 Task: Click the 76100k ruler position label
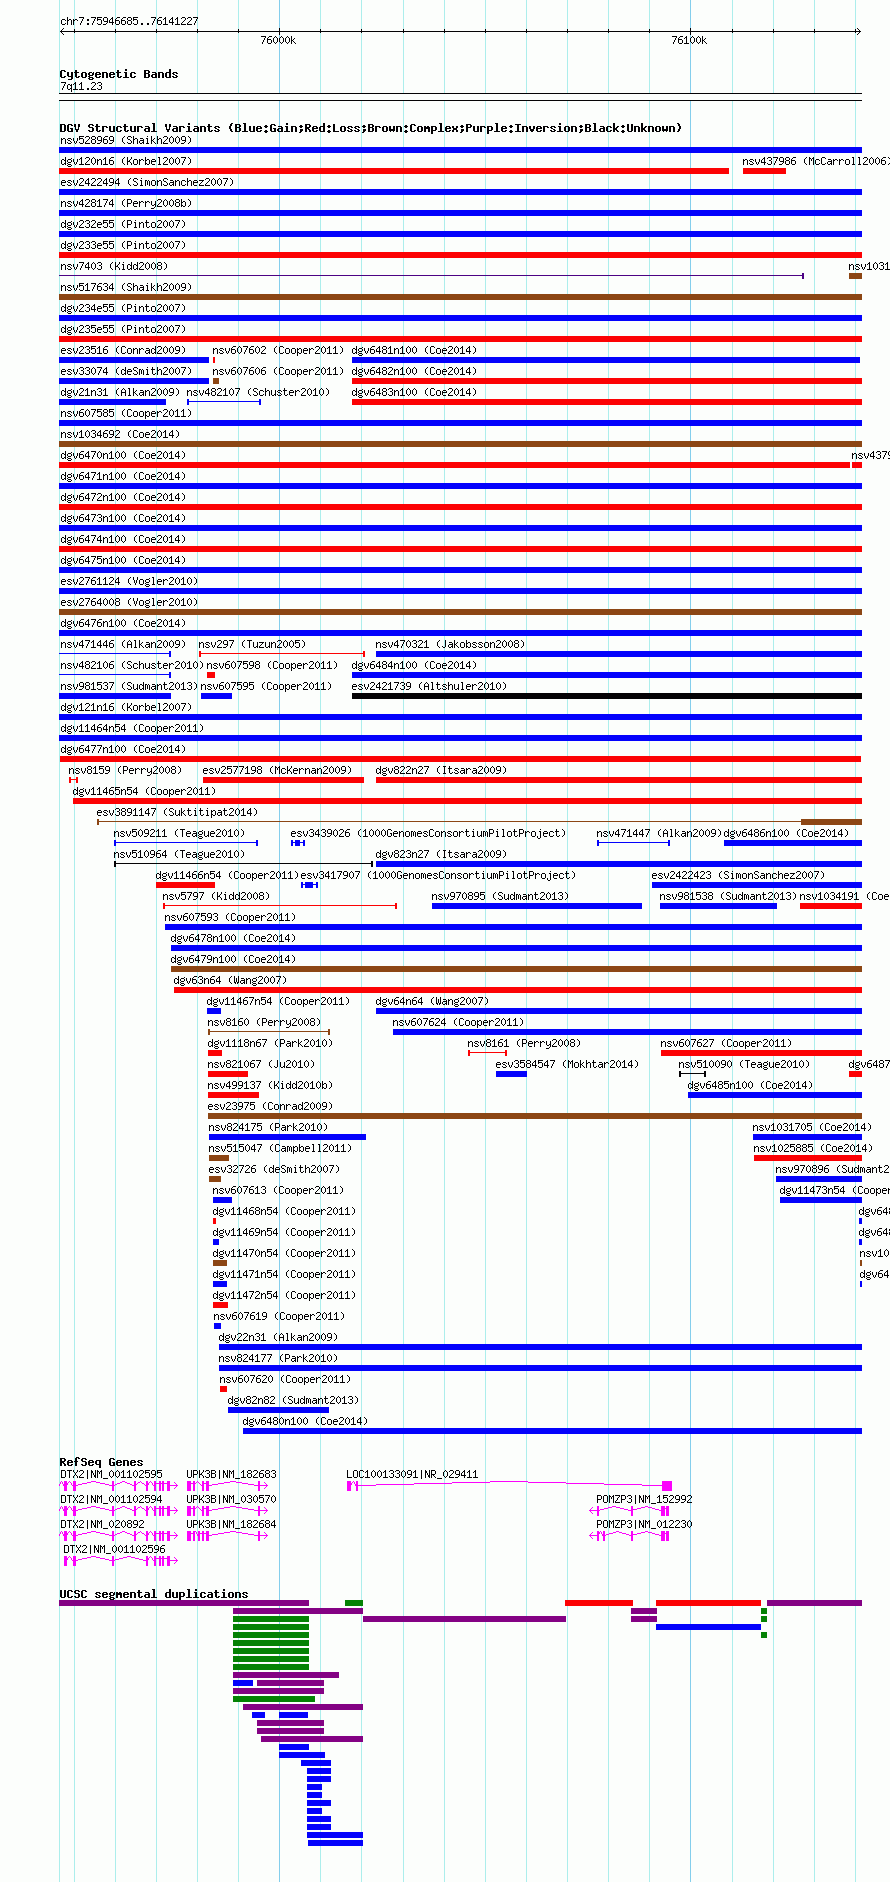(x=689, y=40)
